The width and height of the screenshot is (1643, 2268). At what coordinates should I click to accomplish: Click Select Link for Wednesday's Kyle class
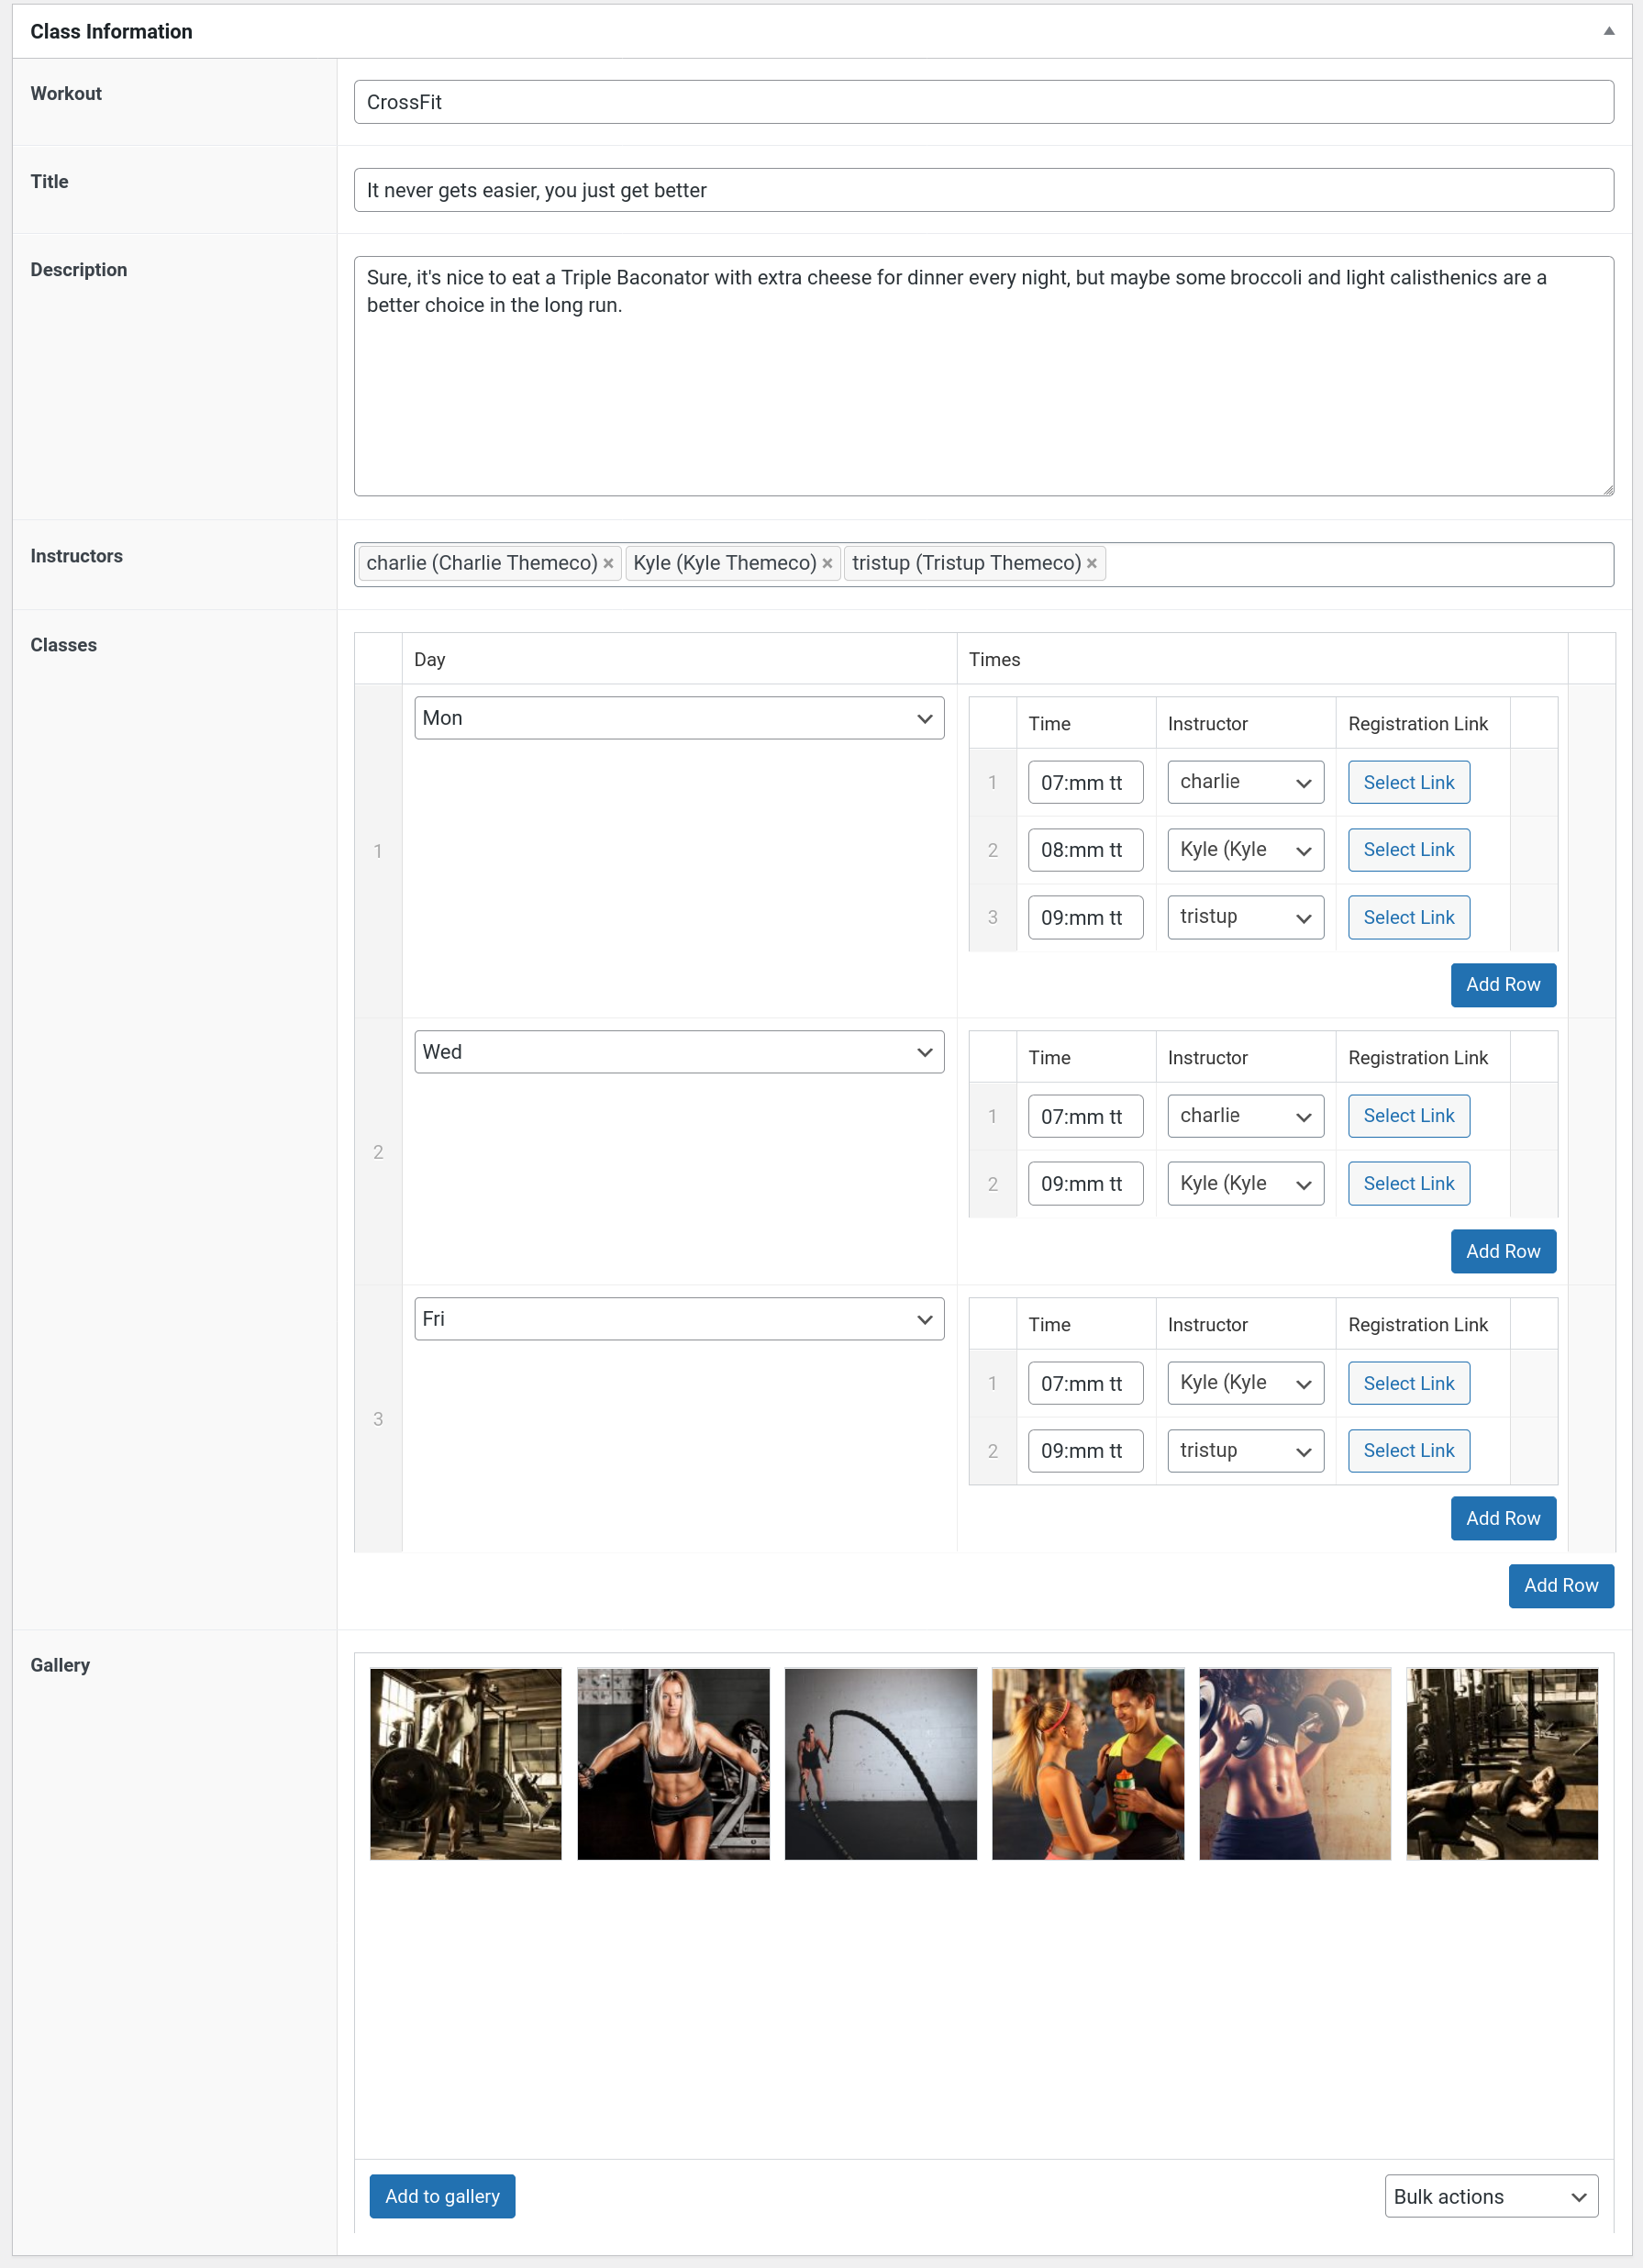click(1408, 1183)
